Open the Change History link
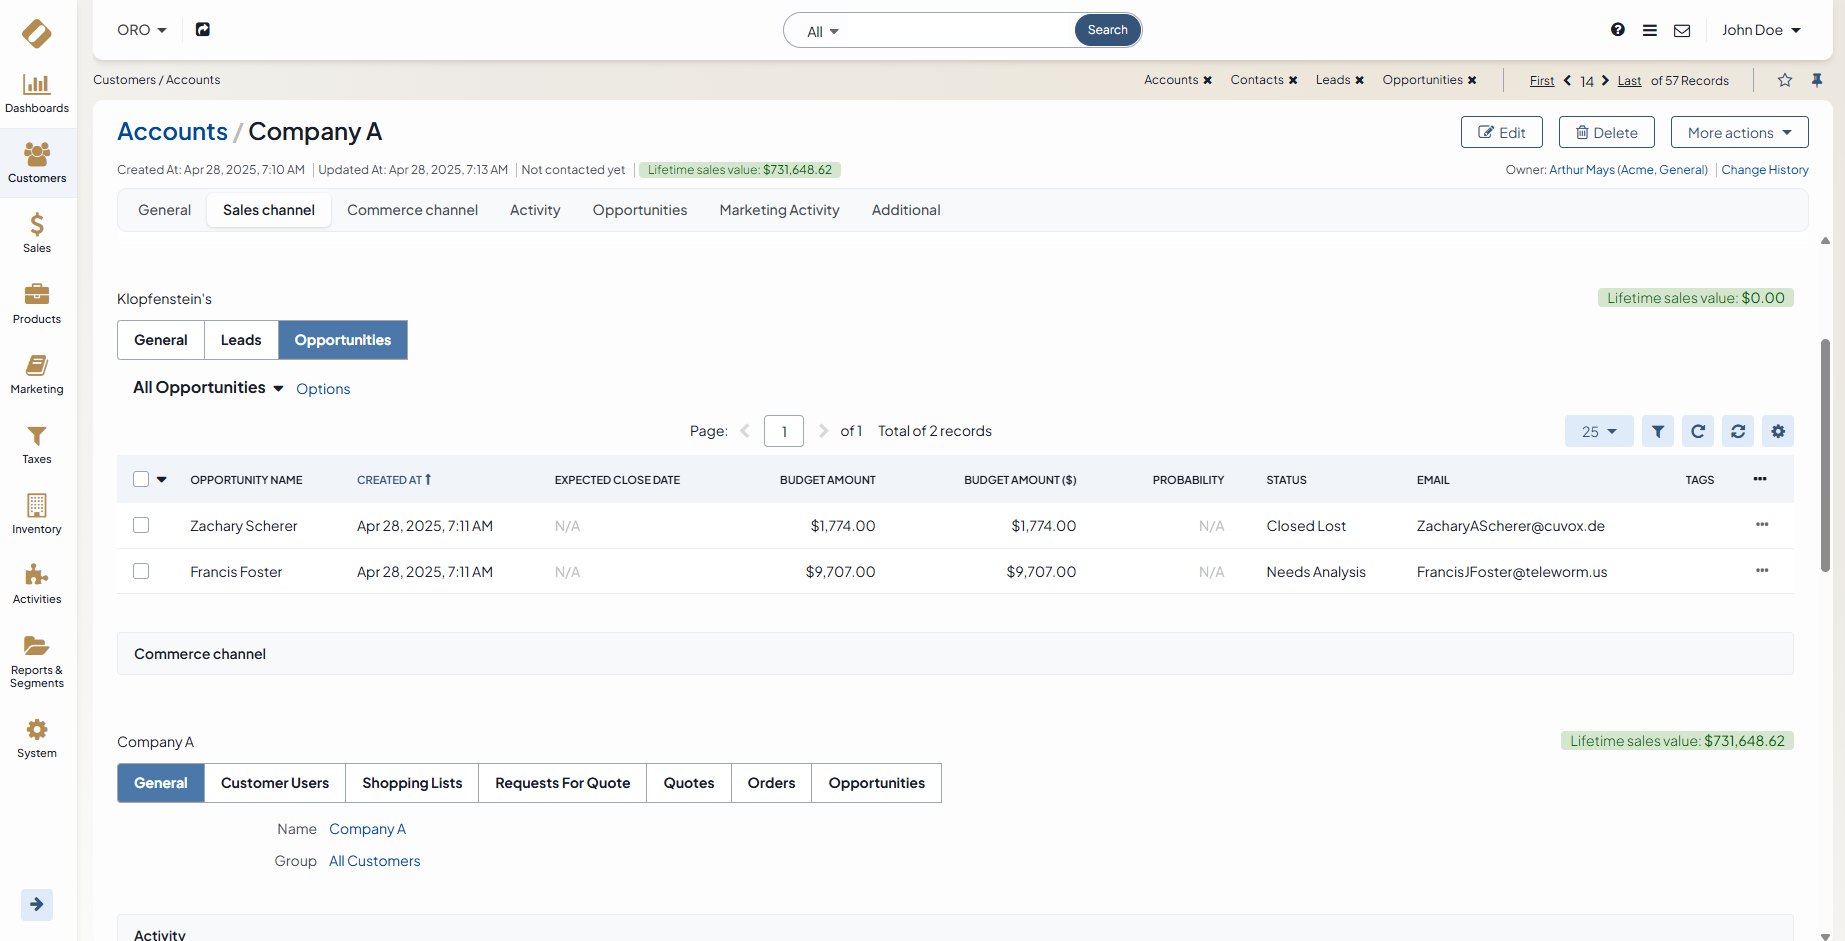The width and height of the screenshot is (1845, 941). (1764, 170)
